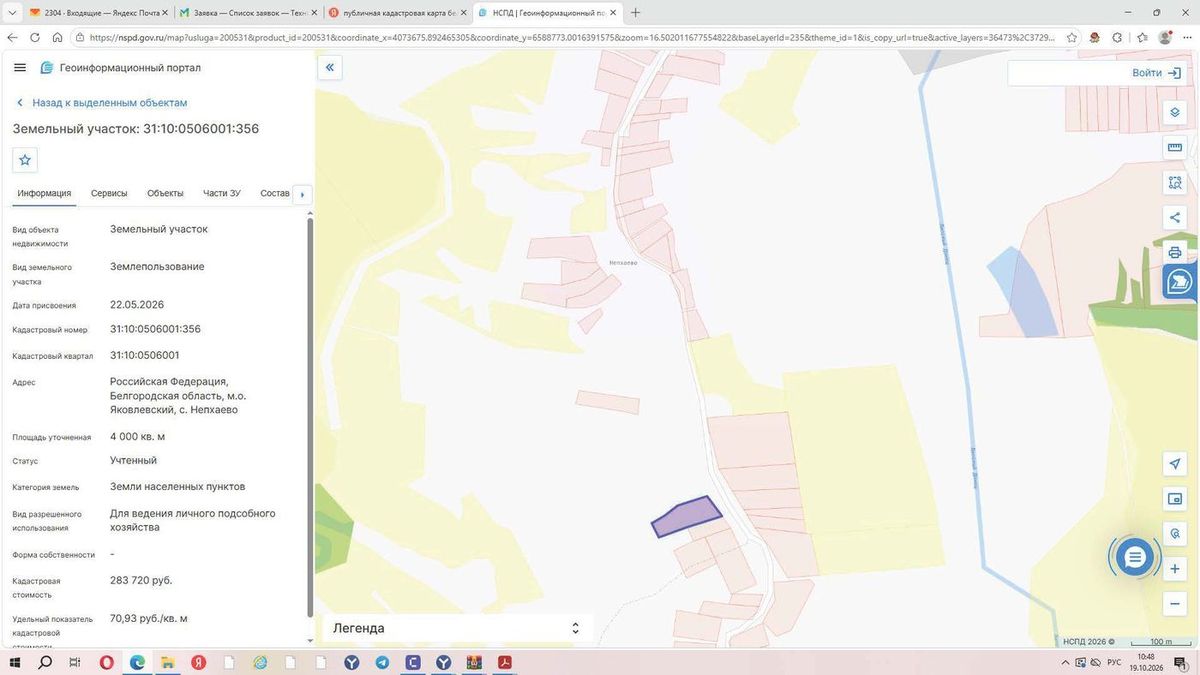Click the РУС language indicator
The height and width of the screenshot is (675, 1200).
tap(1114, 663)
